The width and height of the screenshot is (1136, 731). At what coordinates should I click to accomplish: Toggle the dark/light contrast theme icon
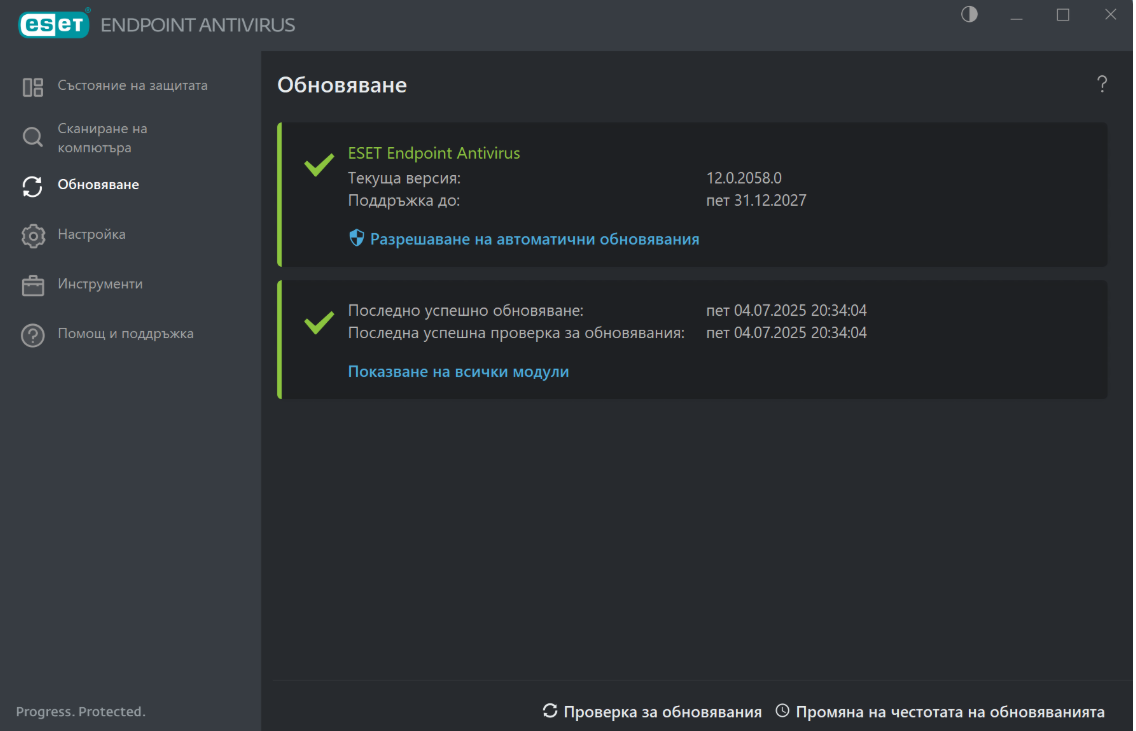pos(969,15)
